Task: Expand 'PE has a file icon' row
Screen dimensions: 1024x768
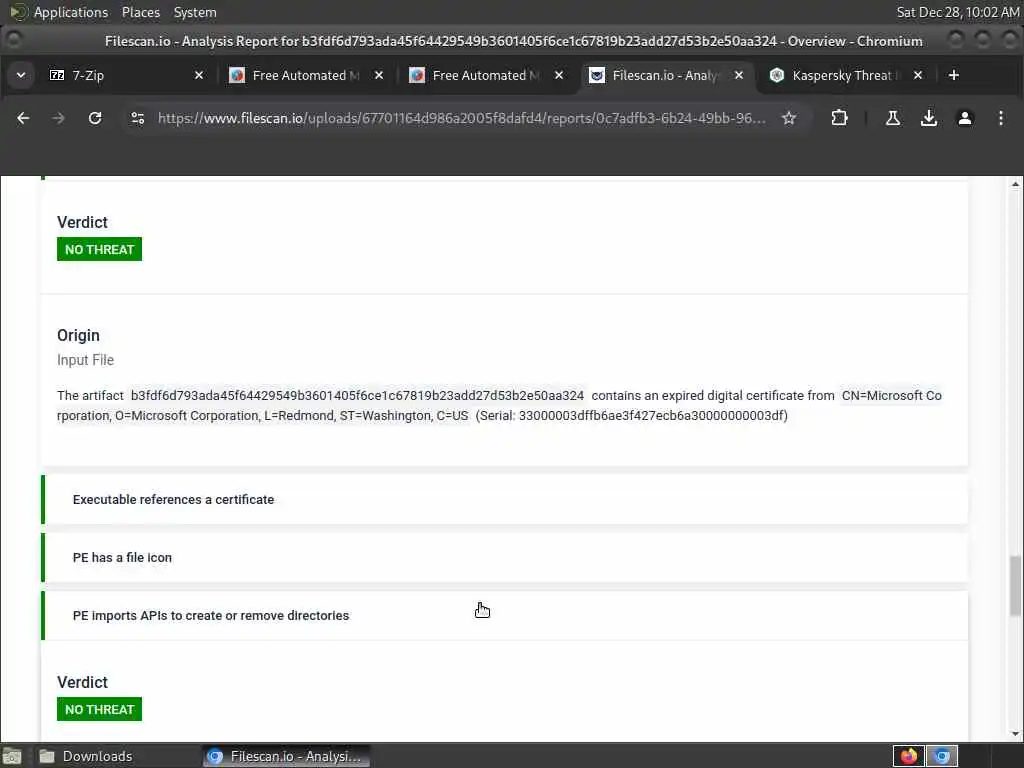Action: (505, 558)
